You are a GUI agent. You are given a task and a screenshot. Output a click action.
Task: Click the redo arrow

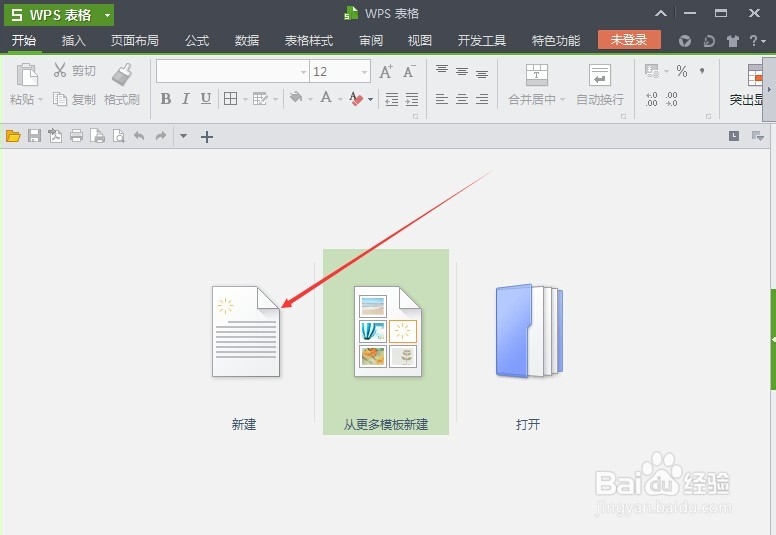[x=161, y=136]
